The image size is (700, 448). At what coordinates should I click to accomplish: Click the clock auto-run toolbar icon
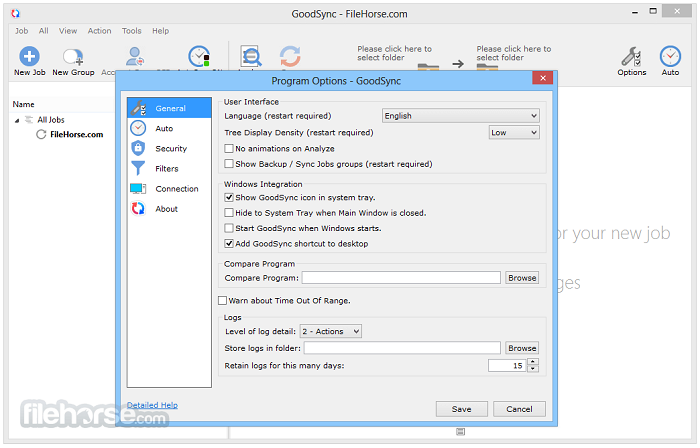(199, 56)
